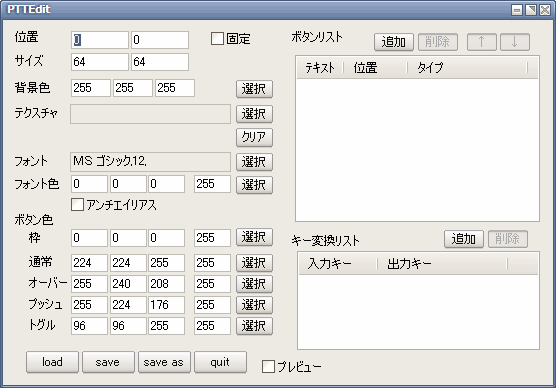Screen dimensions: 556x388
Task: Click the load button
Action: 52,362
